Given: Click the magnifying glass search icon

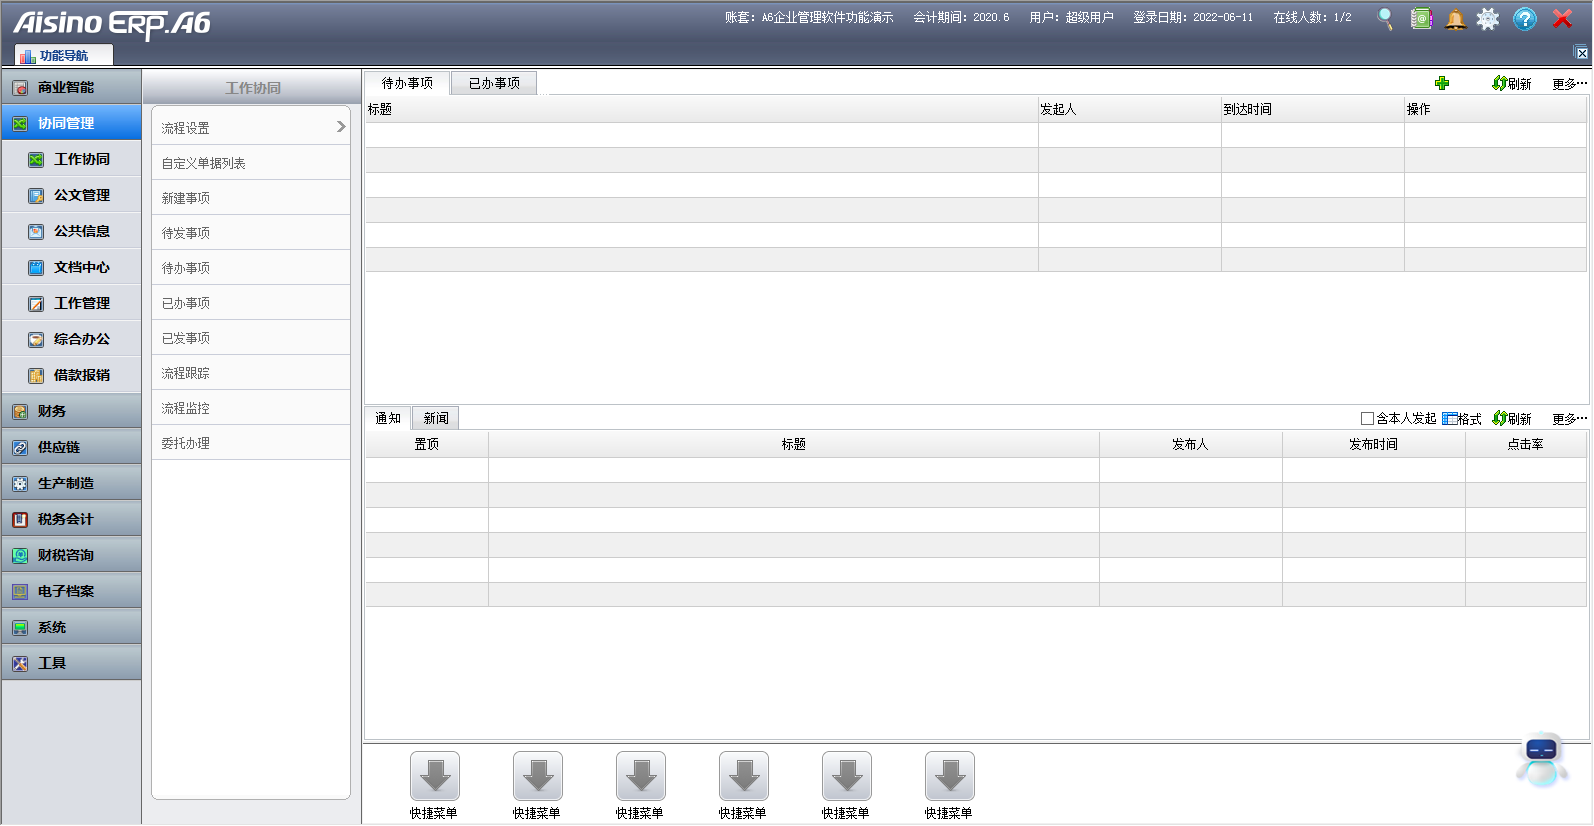Looking at the screenshot, I should (1385, 19).
